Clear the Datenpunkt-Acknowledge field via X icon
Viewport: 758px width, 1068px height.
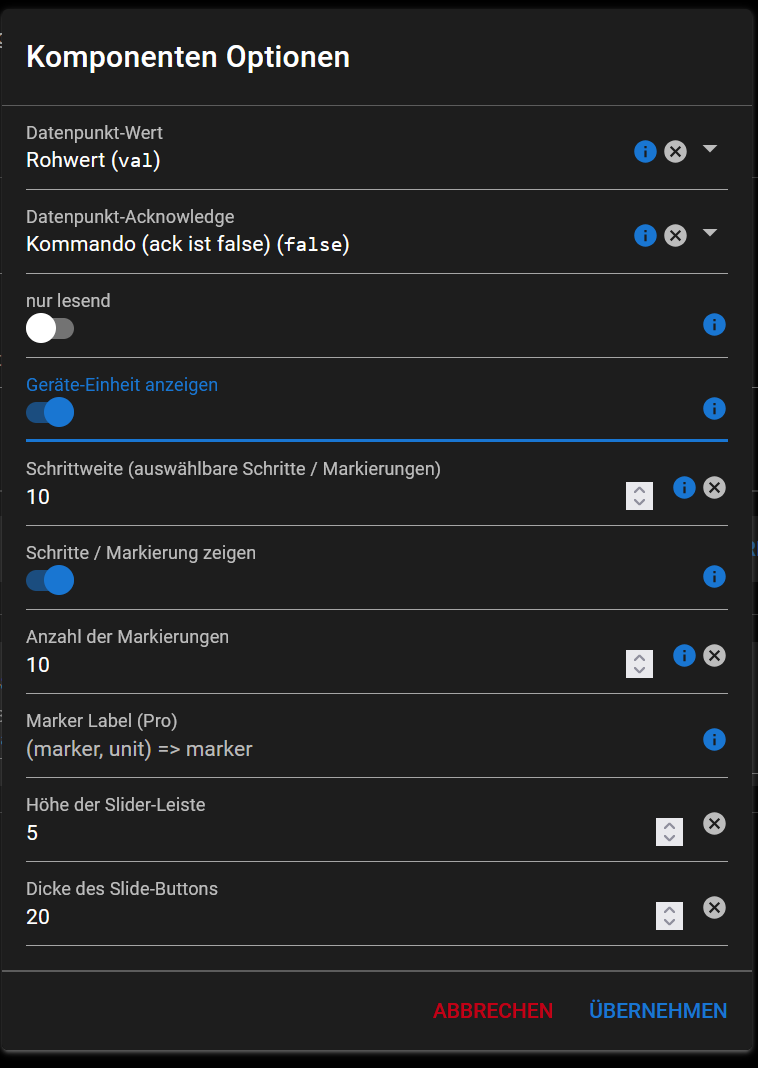pyautogui.click(x=676, y=235)
